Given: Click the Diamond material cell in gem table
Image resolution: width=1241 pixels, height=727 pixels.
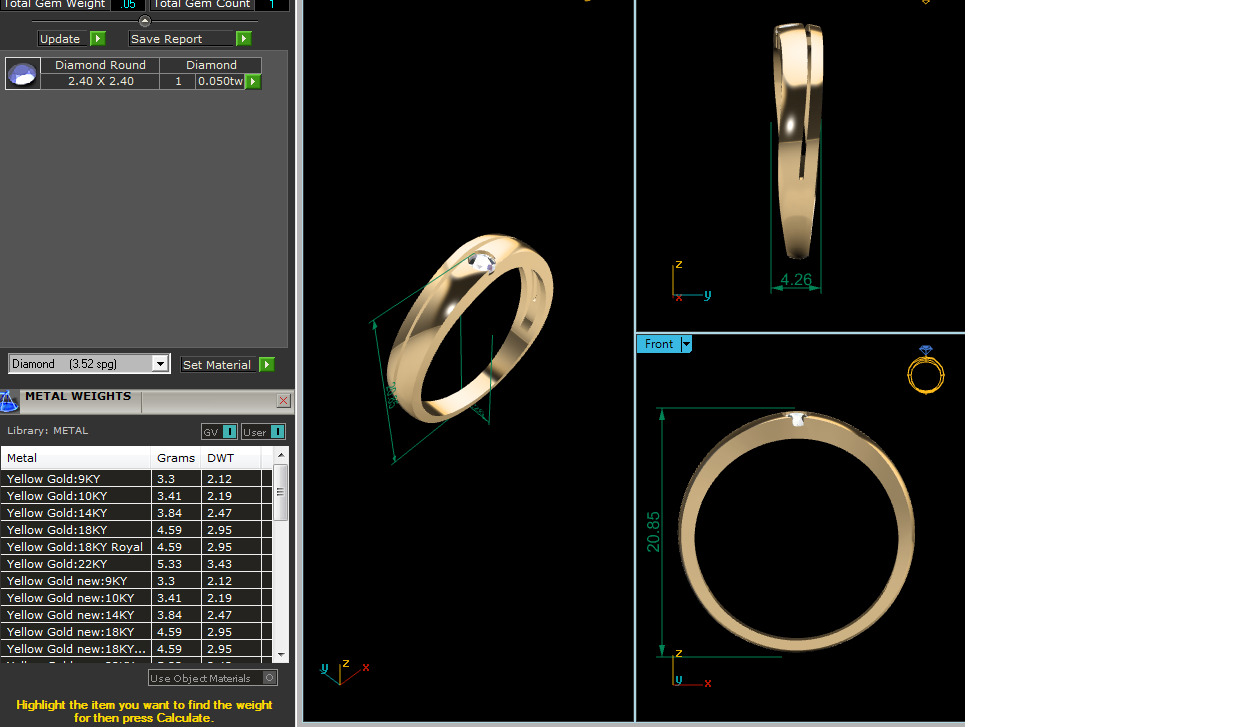Looking at the screenshot, I should tap(211, 65).
